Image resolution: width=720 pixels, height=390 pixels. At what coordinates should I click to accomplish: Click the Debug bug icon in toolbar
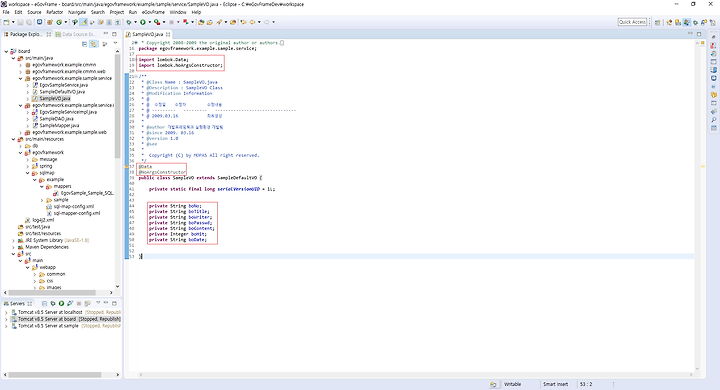point(129,22)
